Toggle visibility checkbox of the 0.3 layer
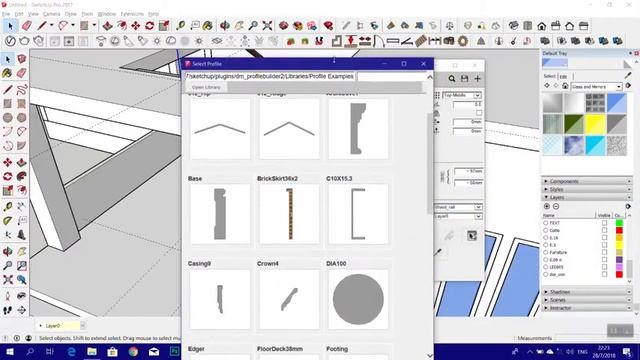640x360 pixels. 604,245
